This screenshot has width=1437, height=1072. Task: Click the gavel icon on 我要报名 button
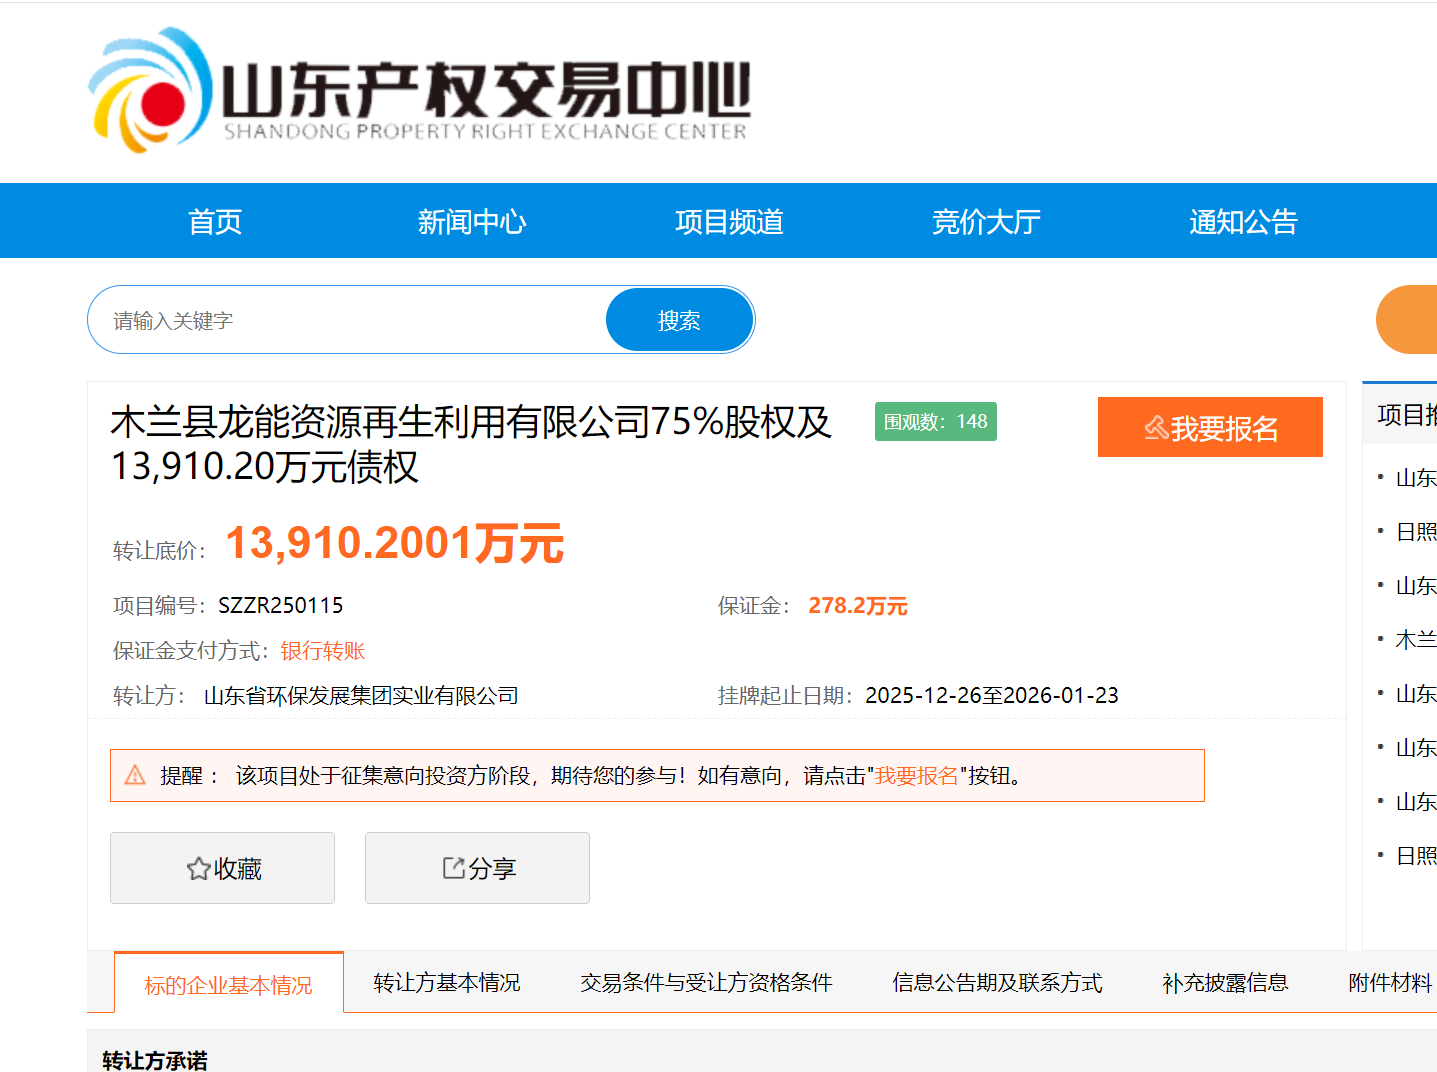(x=1156, y=428)
